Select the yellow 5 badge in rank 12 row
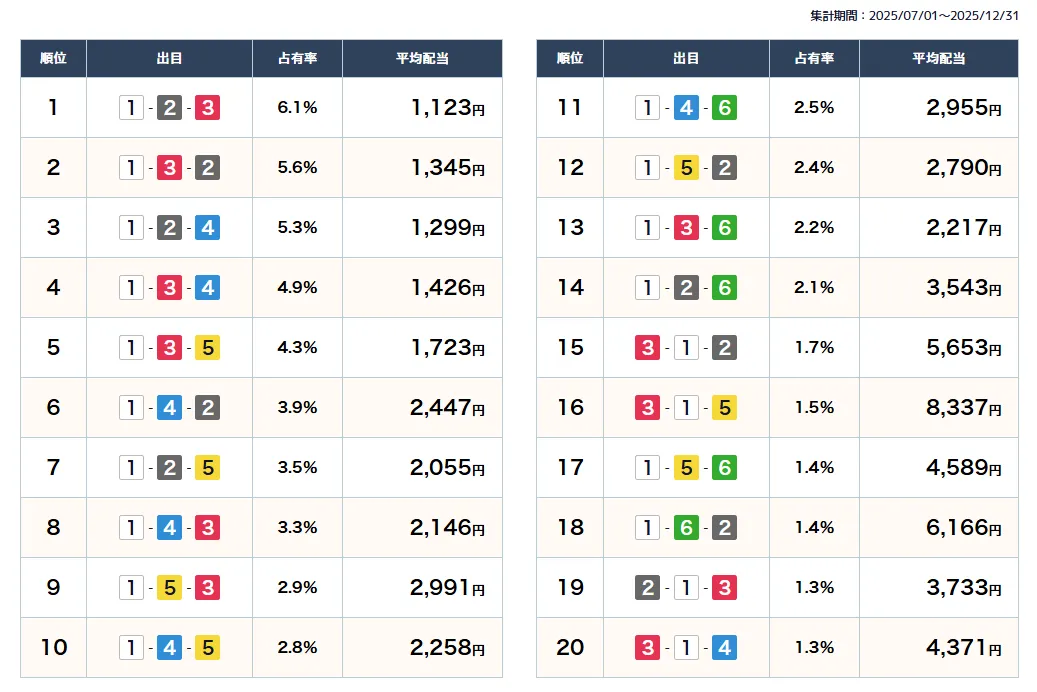Screen dimensions: 1037x692 click(686, 168)
